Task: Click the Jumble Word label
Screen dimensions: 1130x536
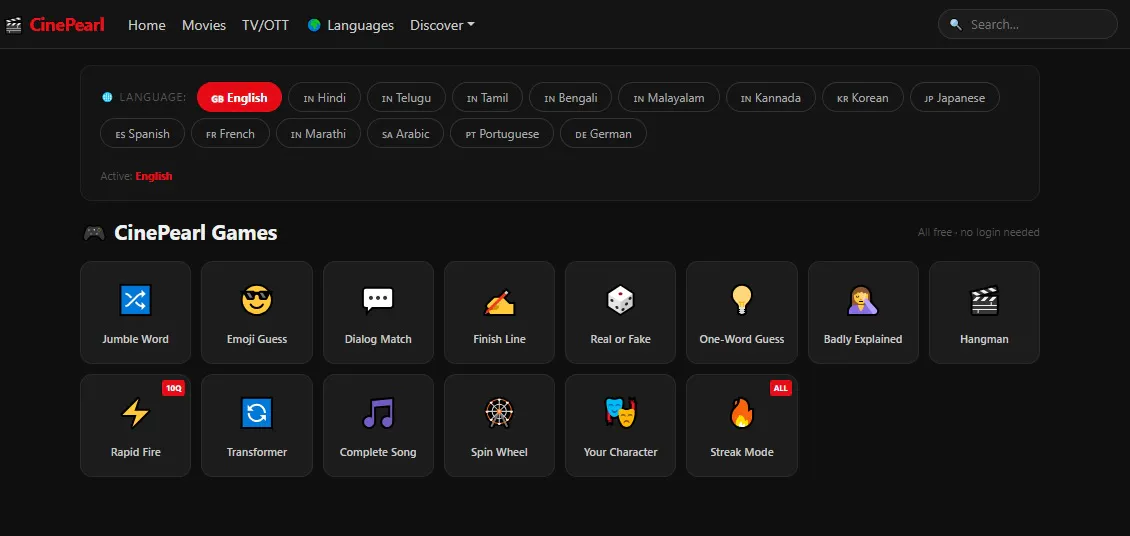Action: click(x=135, y=339)
